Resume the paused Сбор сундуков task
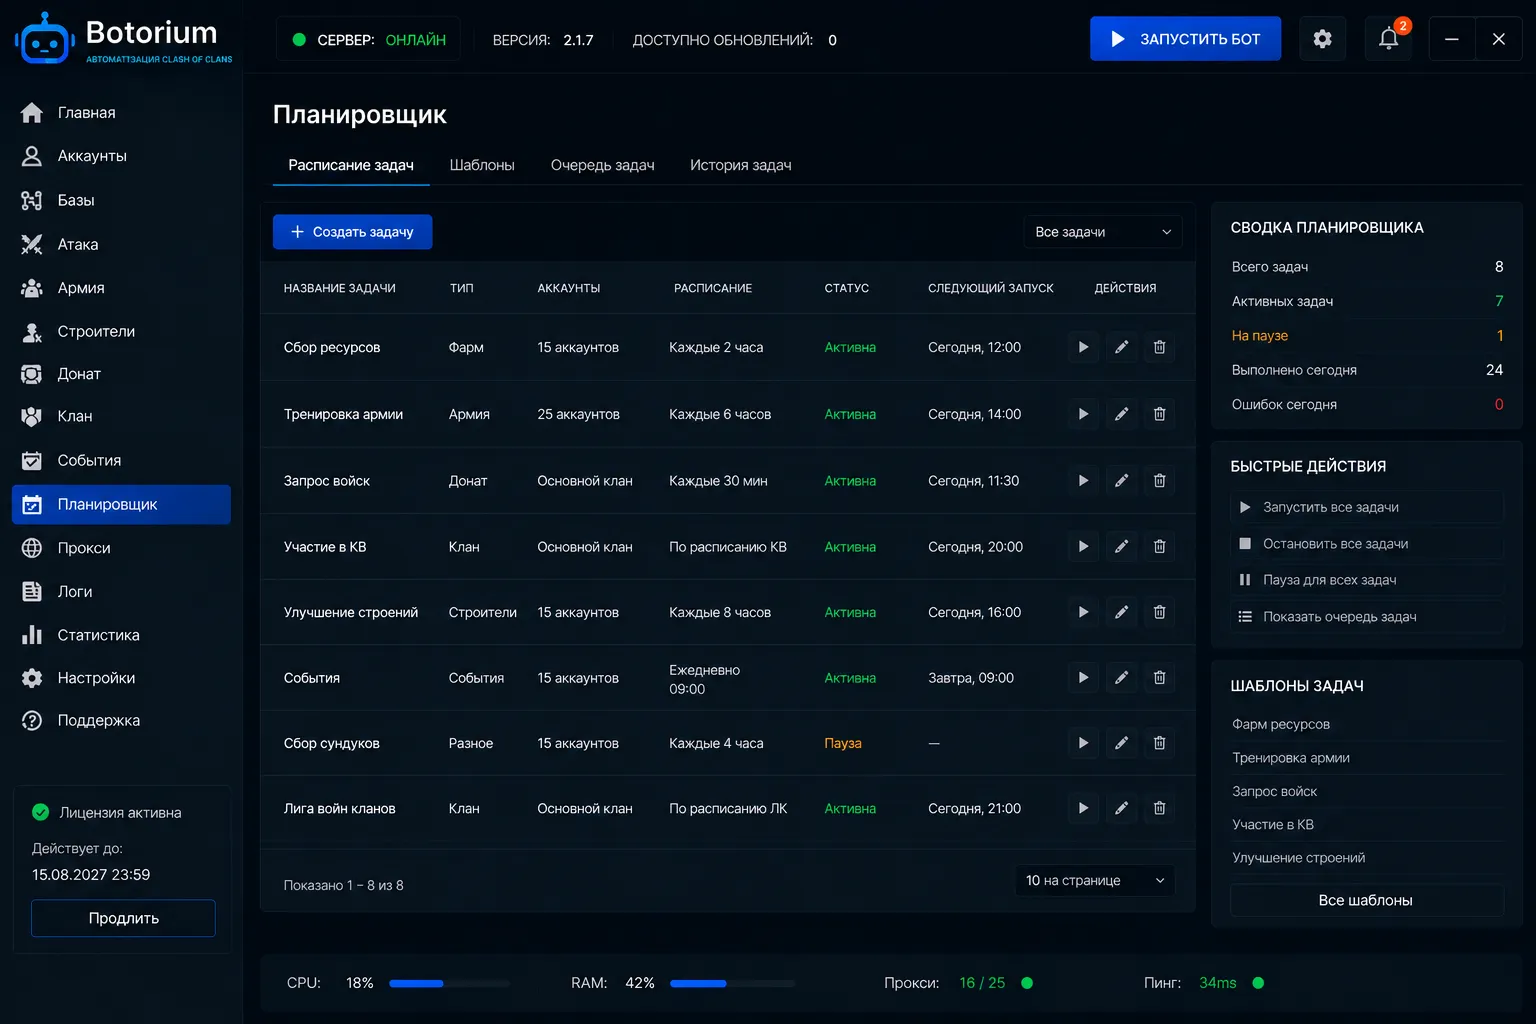This screenshot has height=1024, width=1536. click(1083, 743)
